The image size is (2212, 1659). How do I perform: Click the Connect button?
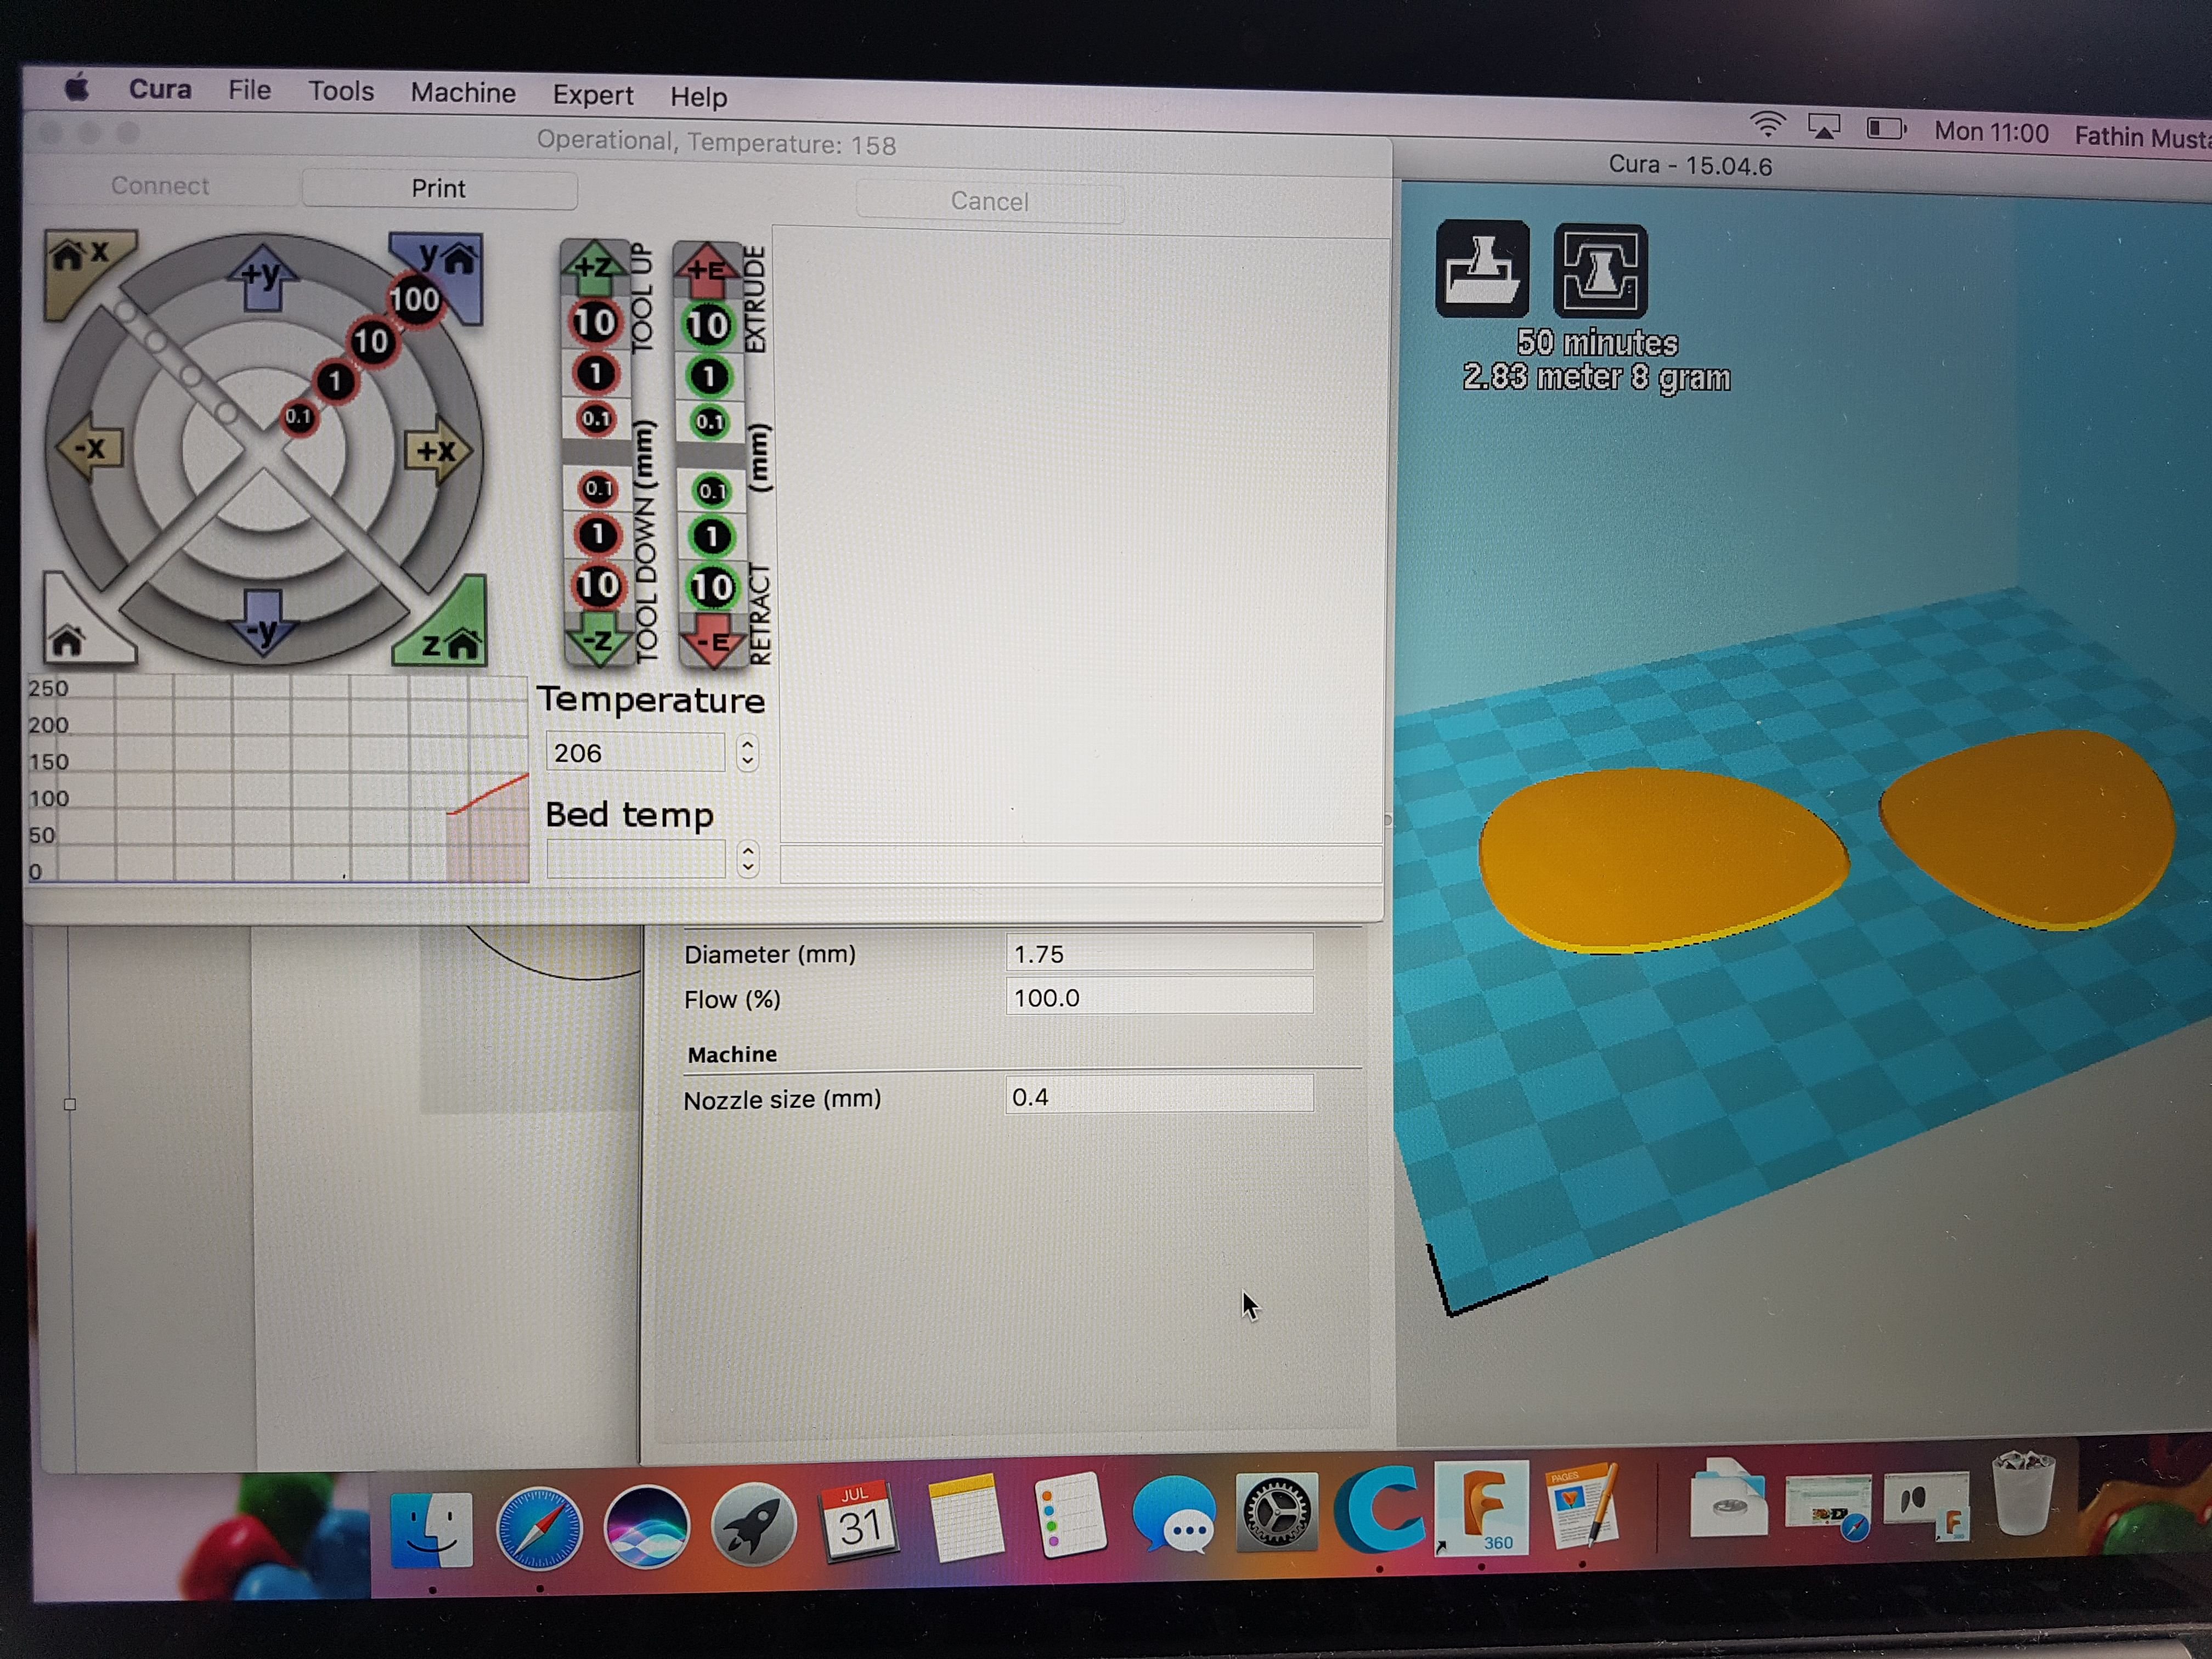[160, 186]
